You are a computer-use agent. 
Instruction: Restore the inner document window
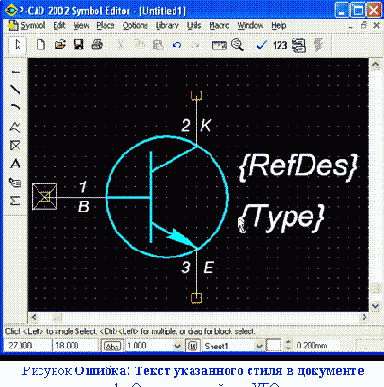click(x=364, y=26)
